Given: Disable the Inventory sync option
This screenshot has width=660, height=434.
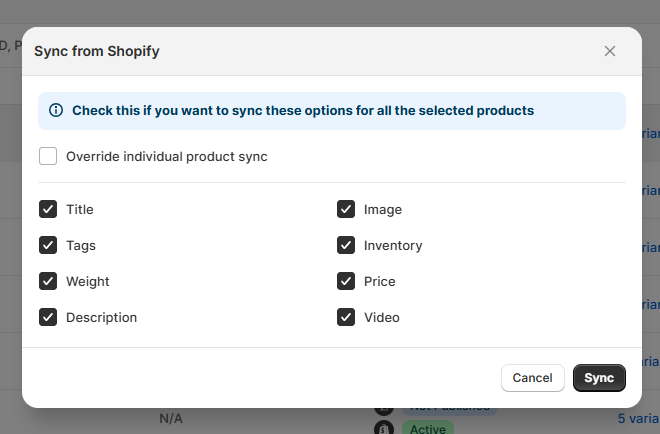Looking at the screenshot, I should [346, 245].
